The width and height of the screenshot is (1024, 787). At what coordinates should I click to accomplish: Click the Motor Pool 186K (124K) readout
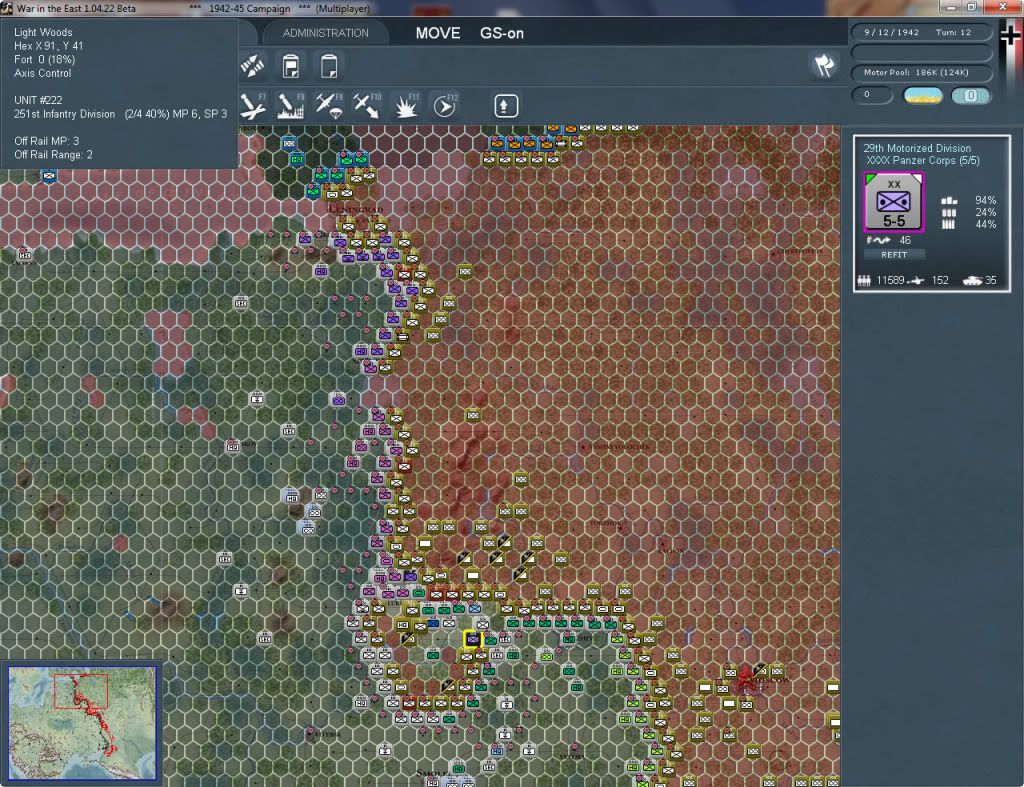tap(921, 72)
